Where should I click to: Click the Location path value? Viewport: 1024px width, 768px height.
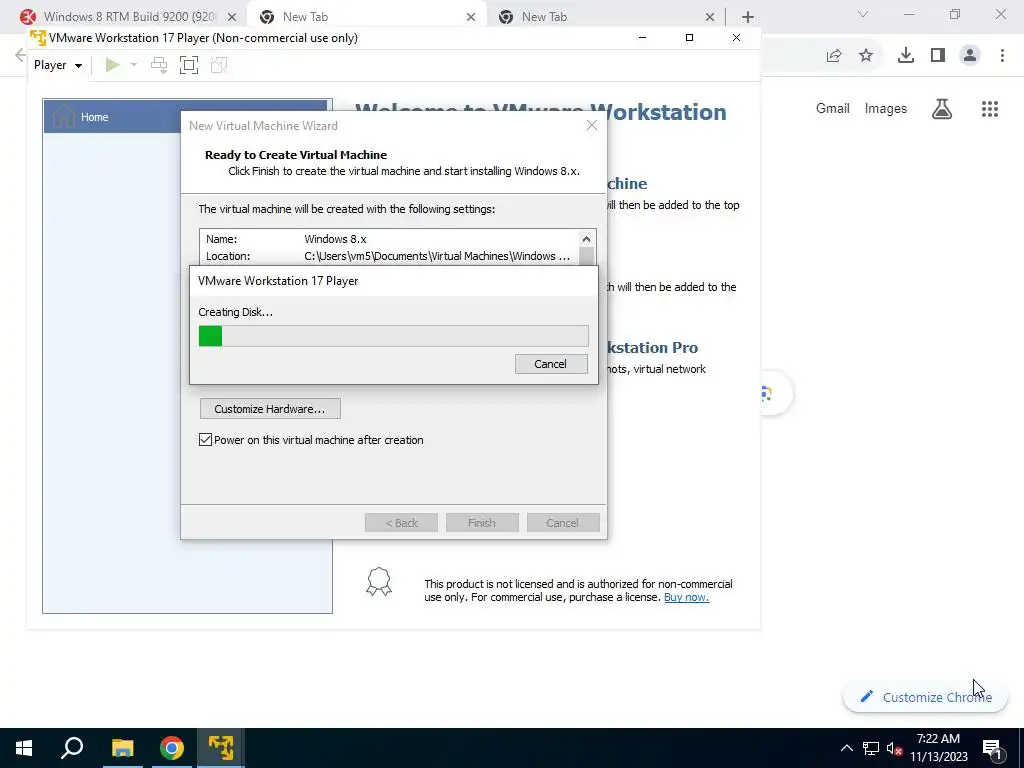coord(437,256)
